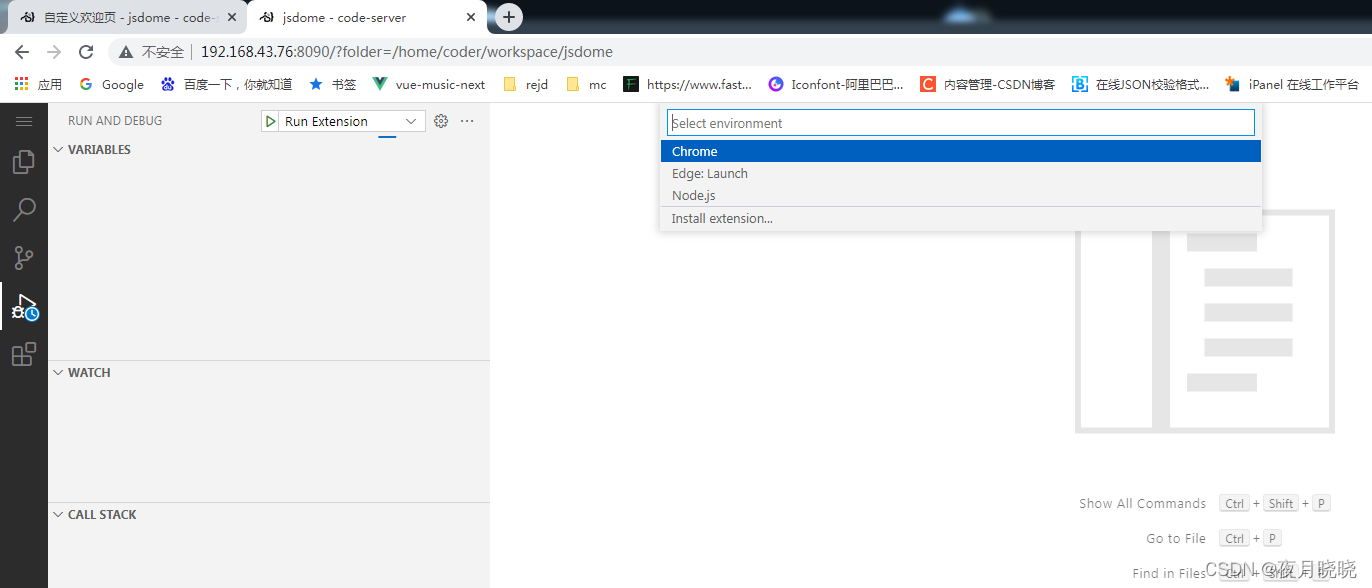The height and width of the screenshot is (588, 1372).
Task: Open a new browser tab
Action: [x=509, y=16]
